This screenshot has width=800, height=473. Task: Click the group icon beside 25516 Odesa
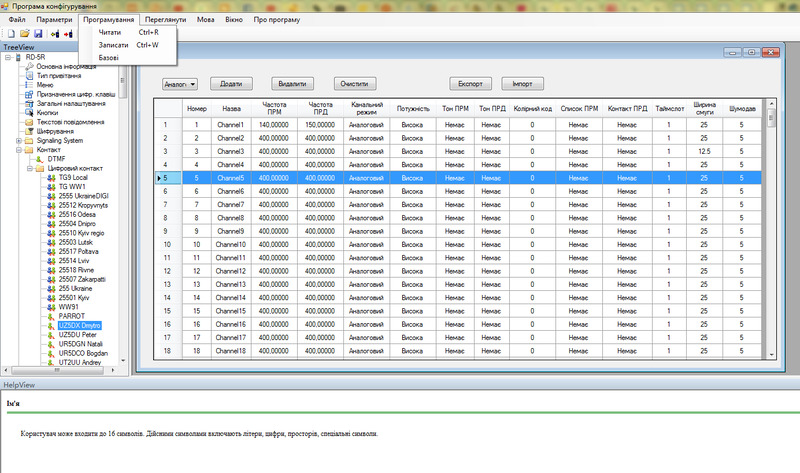(x=51, y=215)
